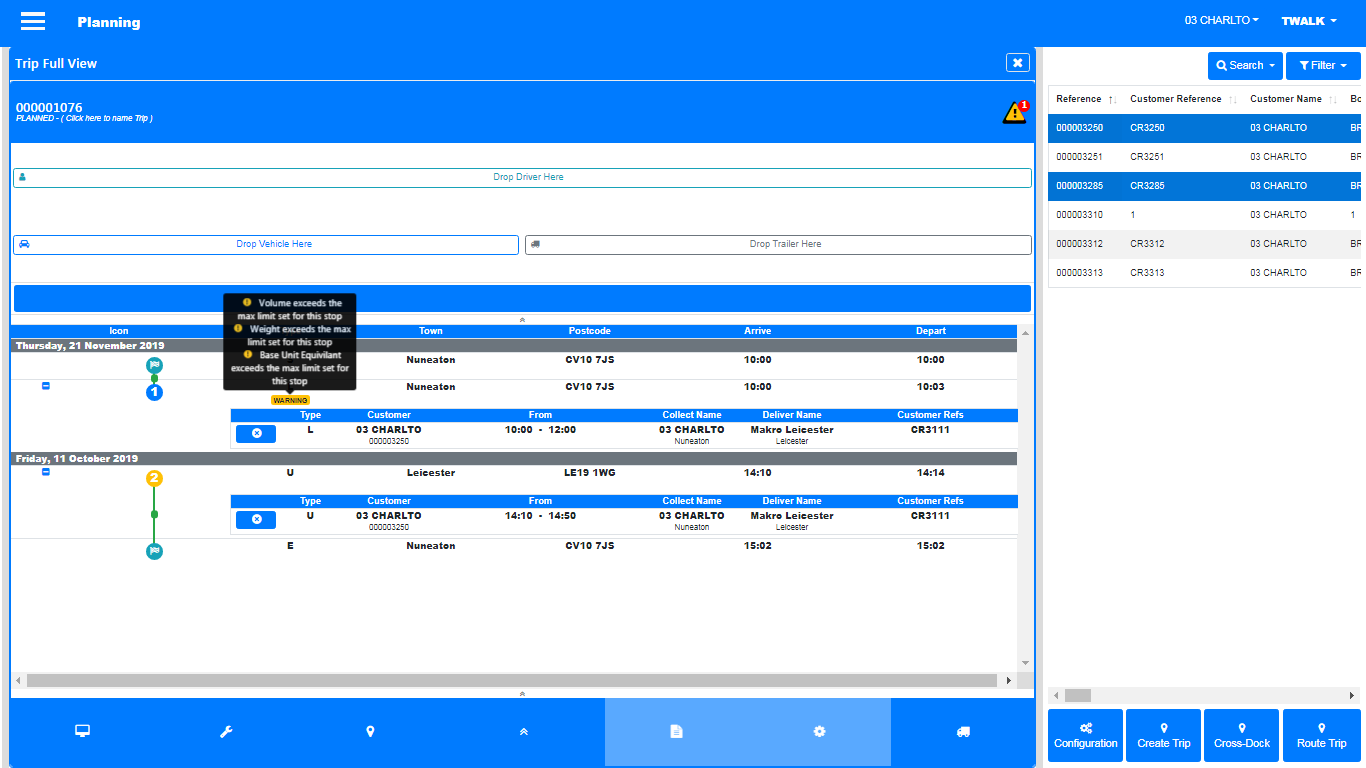Remove the order on stop 2 Leicester row
Image resolution: width=1366 pixels, height=768 pixels.
[256, 519]
